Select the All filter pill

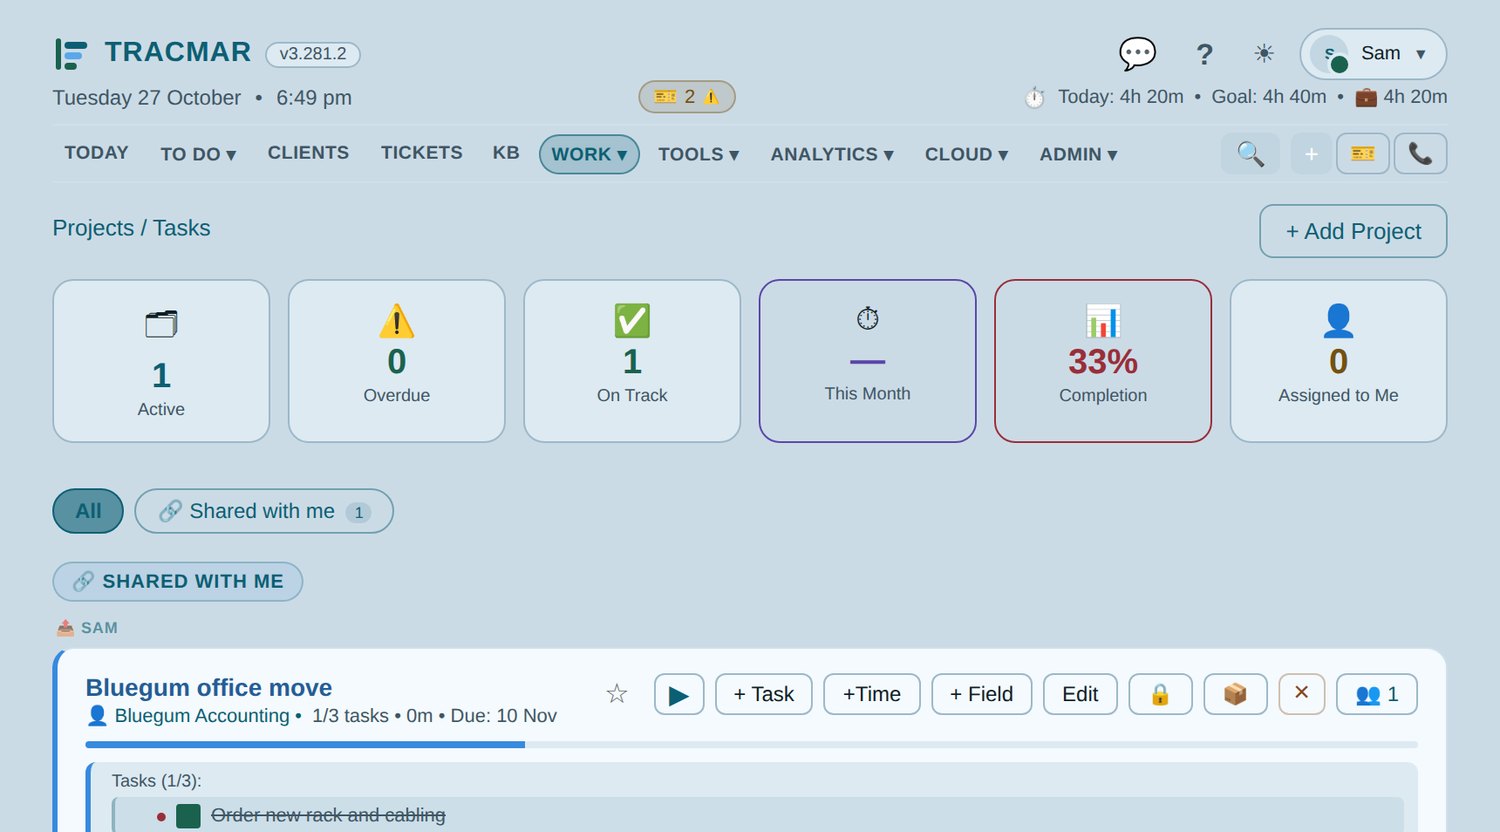[88, 511]
